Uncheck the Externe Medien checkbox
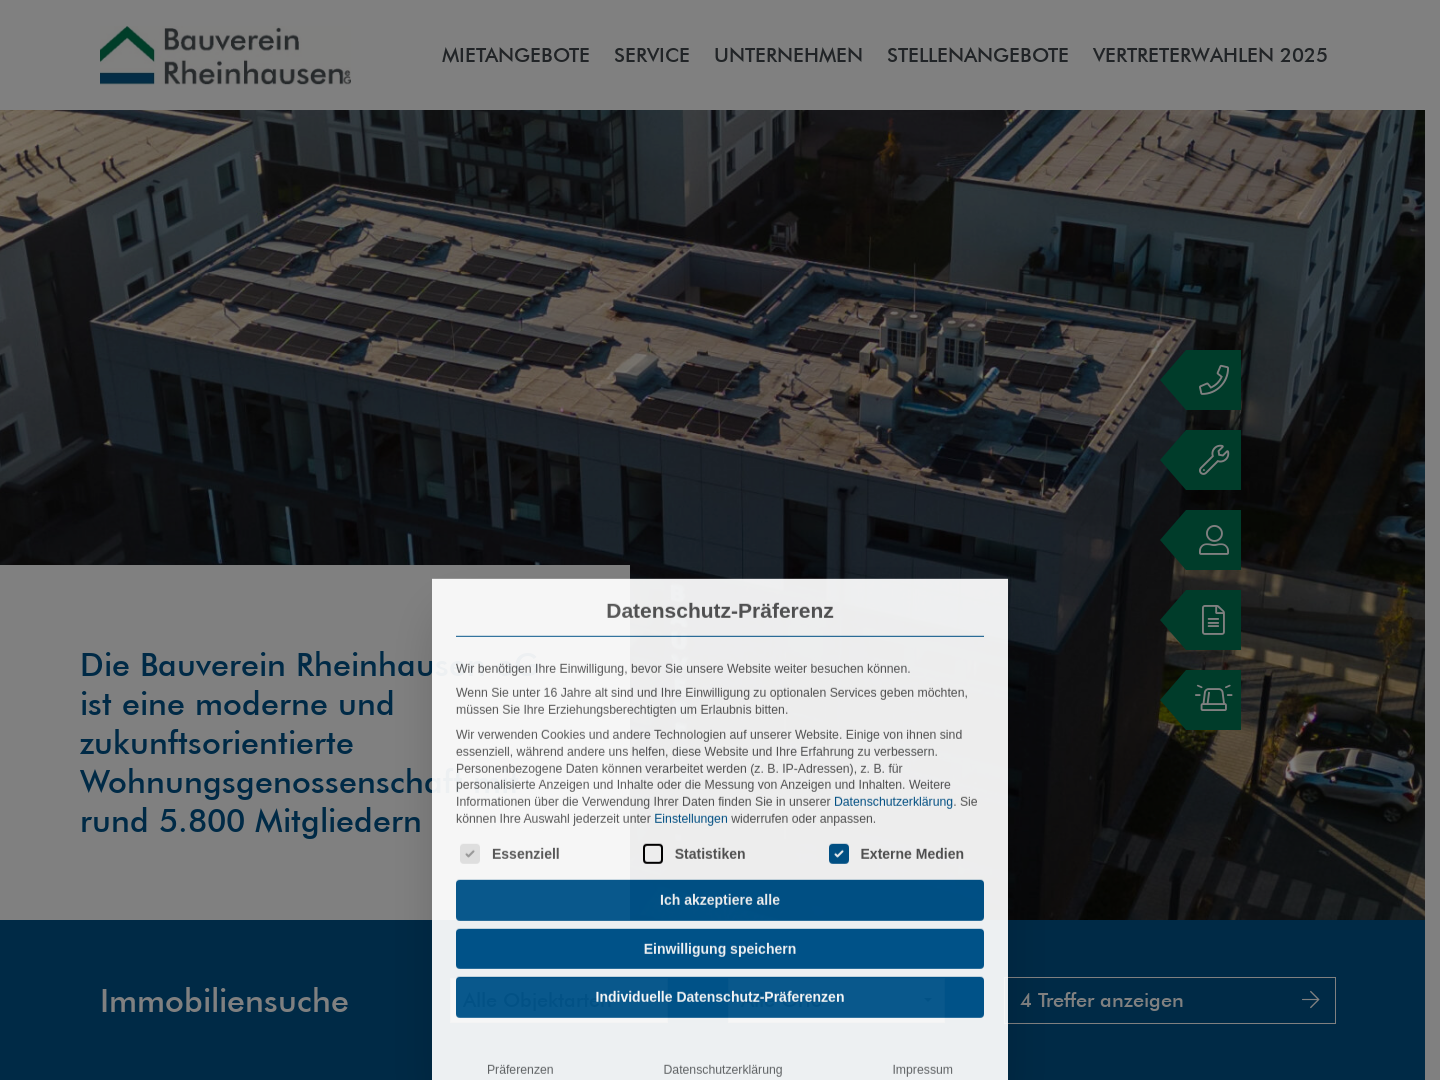The height and width of the screenshot is (1080, 1440). coord(839,854)
